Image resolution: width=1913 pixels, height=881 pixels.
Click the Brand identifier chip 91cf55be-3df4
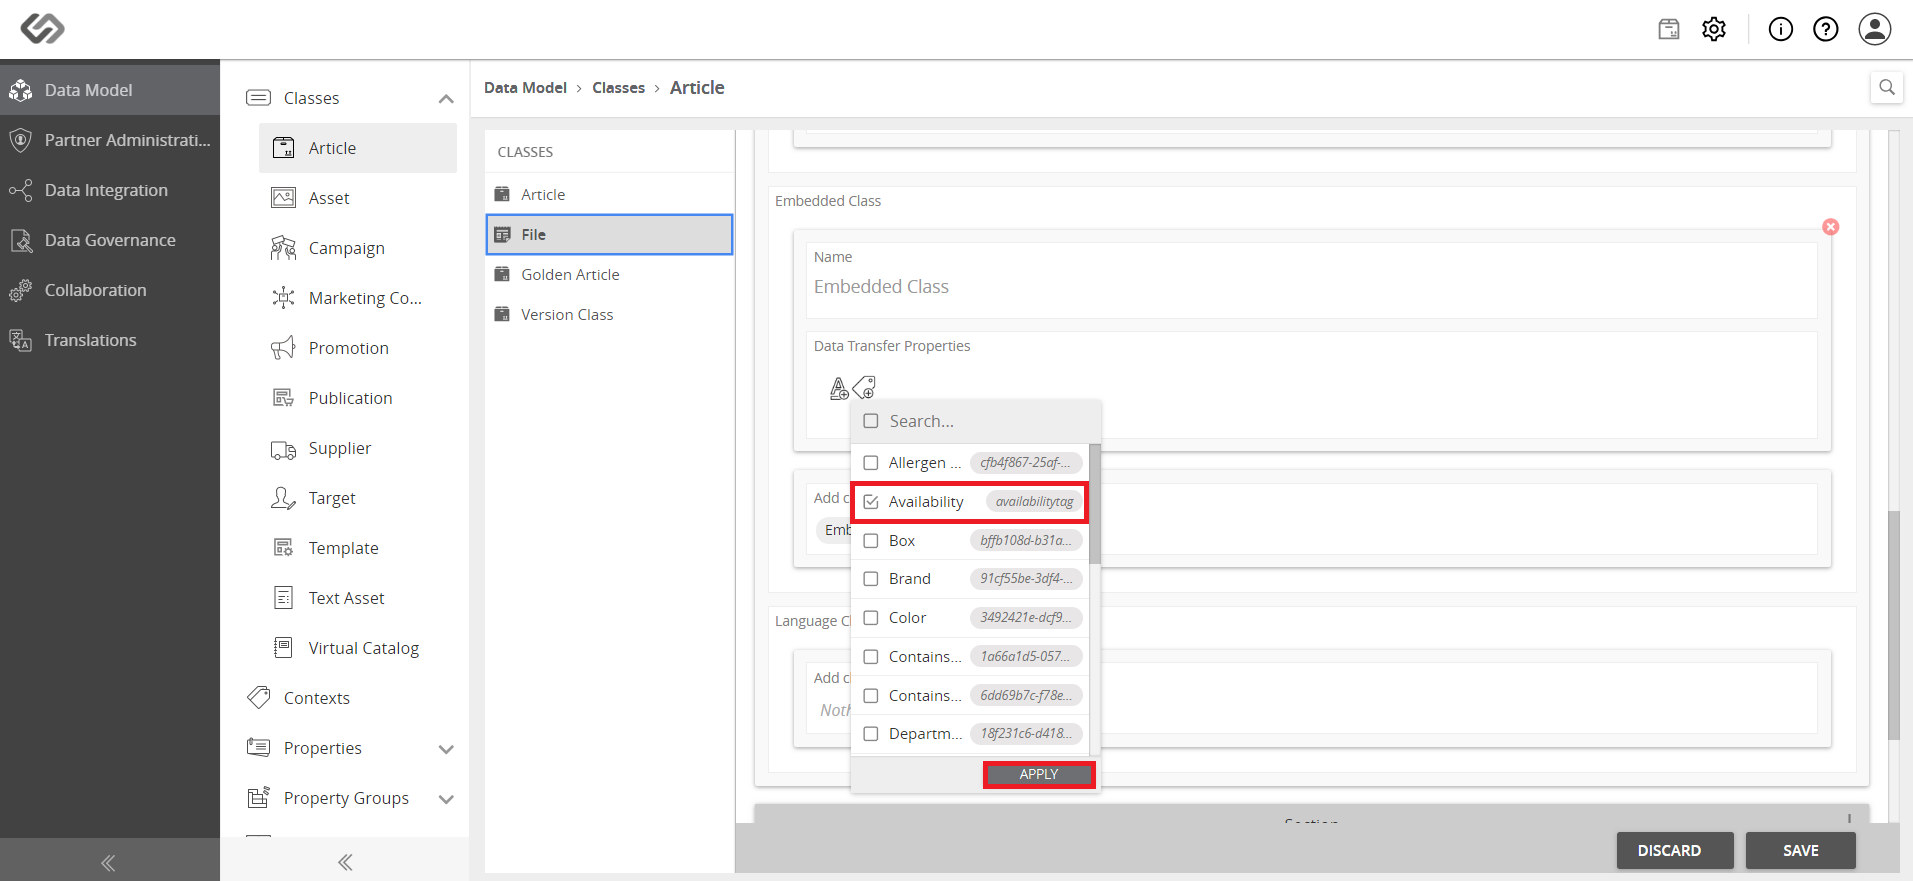1026,579
